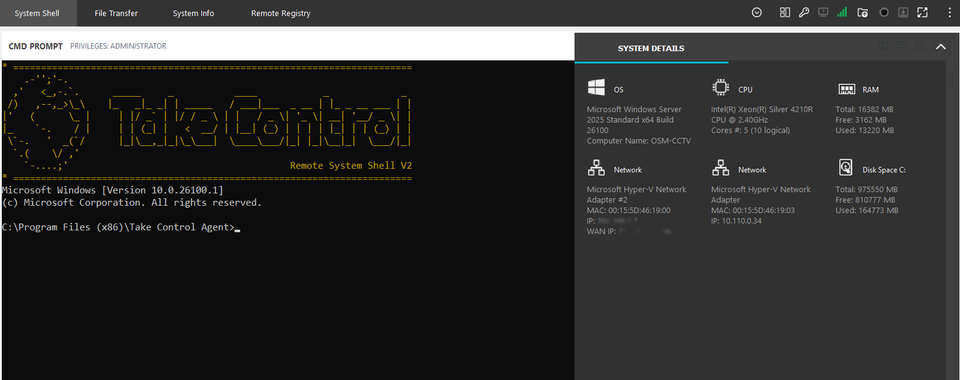Click the Remote System Shell V2 text
Viewport: 960px width, 380px height.
click(x=350, y=166)
